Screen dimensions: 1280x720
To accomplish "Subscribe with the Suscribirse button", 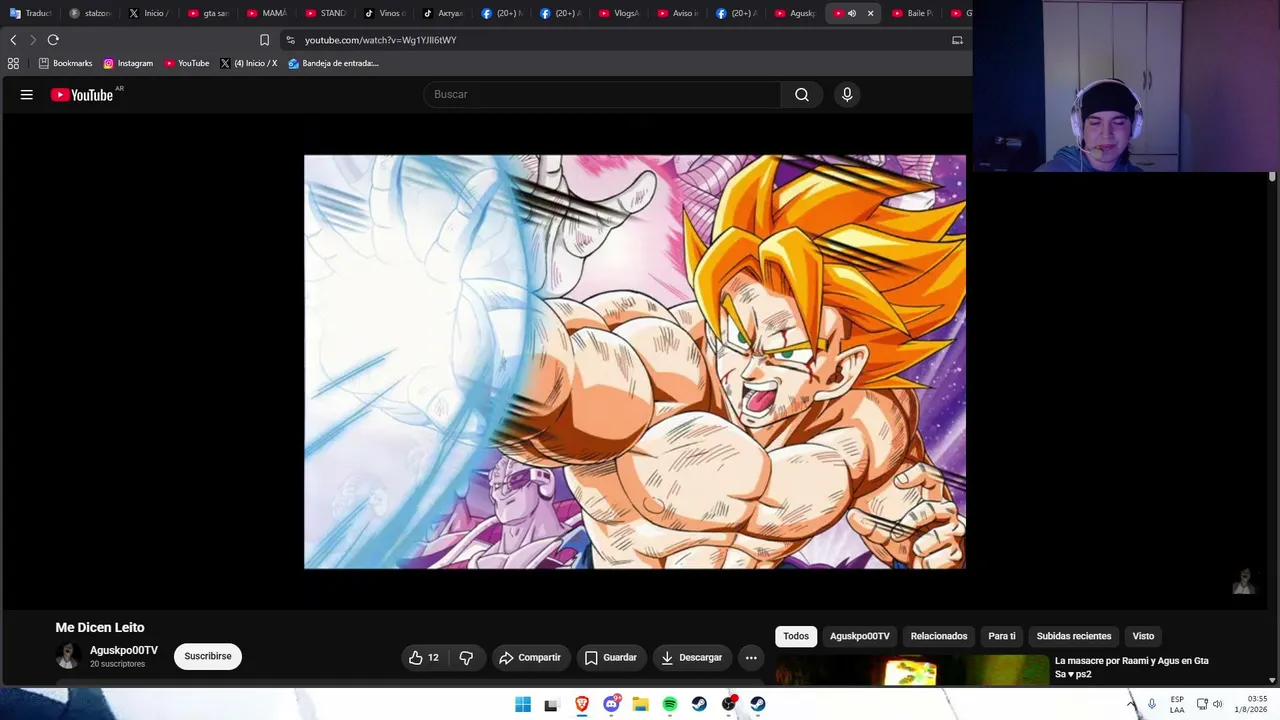I will pos(208,656).
